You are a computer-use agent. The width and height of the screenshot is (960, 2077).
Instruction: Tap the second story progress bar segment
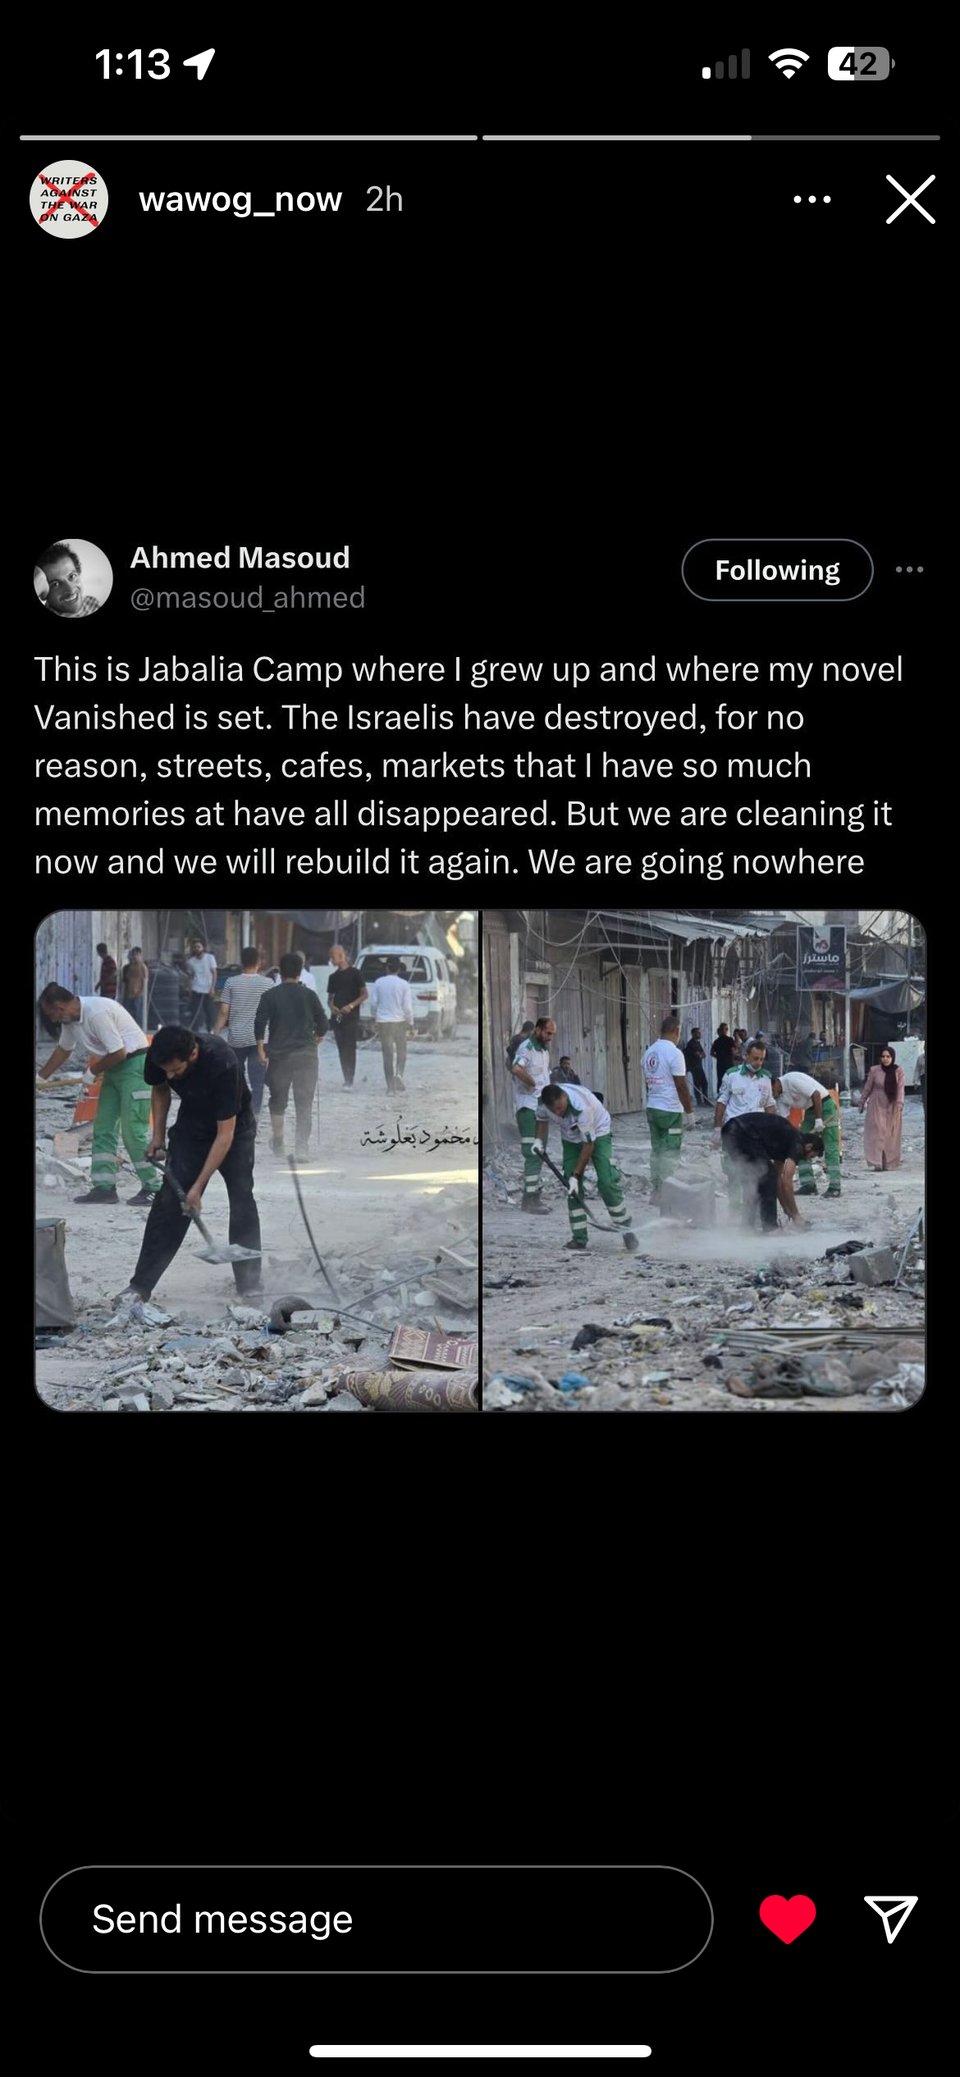[711, 137]
